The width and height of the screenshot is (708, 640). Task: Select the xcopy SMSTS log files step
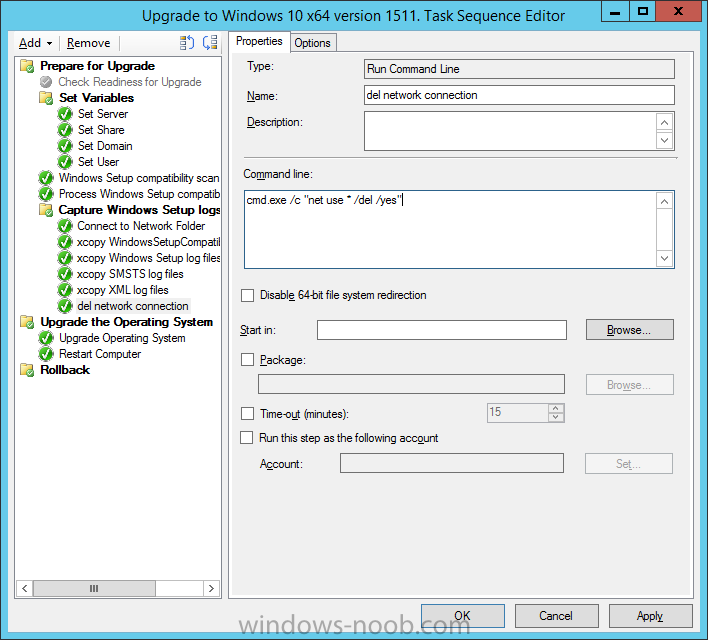(130, 274)
